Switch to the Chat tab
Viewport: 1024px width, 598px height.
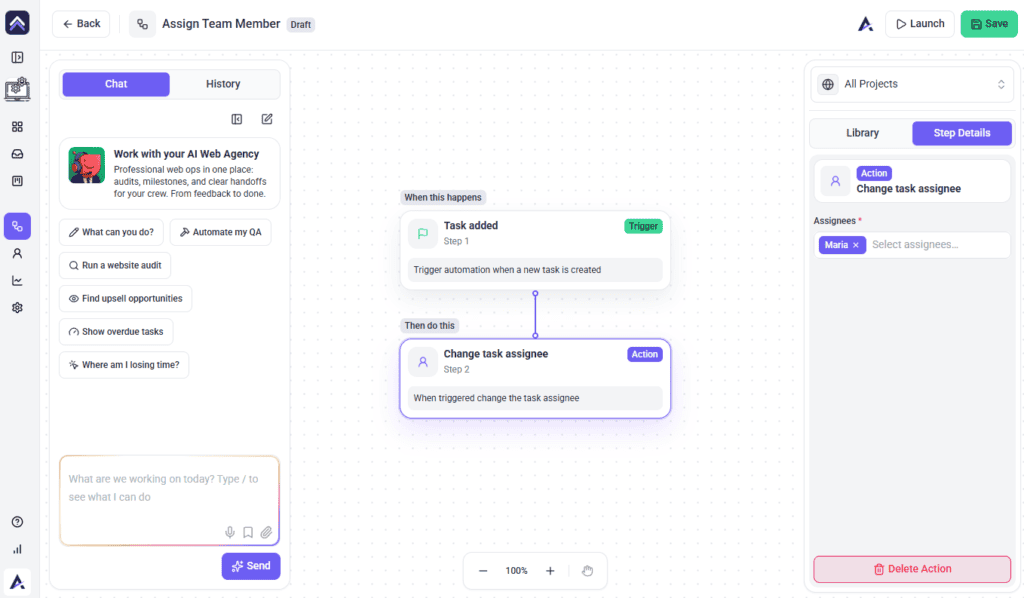pos(116,84)
